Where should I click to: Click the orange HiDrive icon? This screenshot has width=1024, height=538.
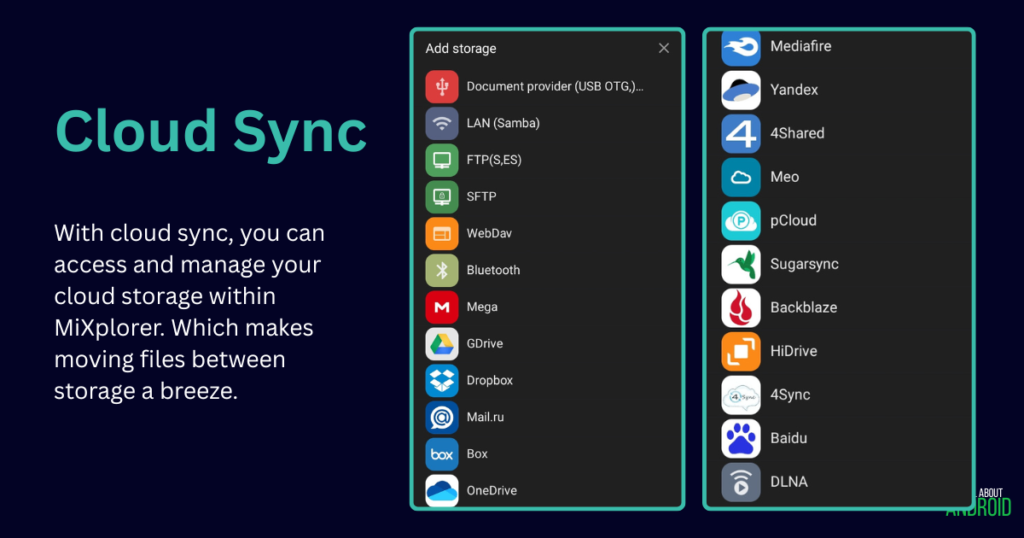point(741,351)
